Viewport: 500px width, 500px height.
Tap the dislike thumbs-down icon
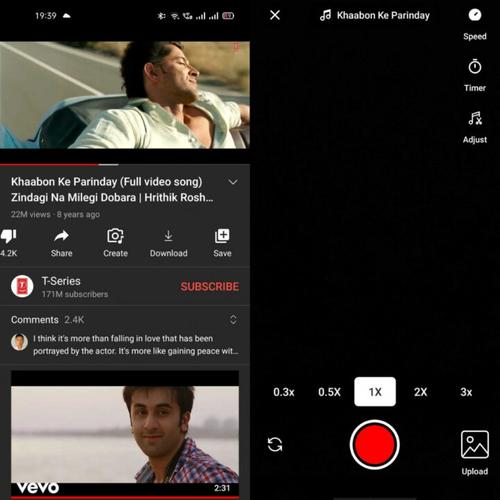(x=8, y=236)
